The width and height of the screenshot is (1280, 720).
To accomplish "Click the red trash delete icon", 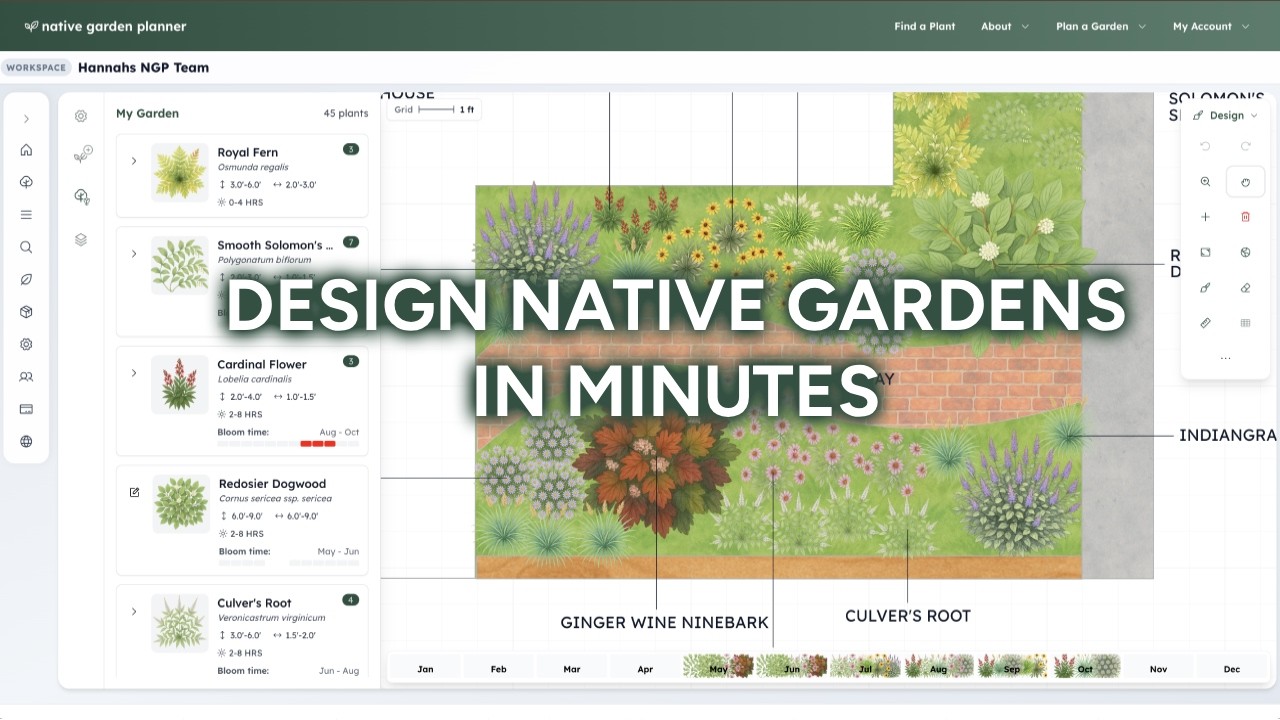I will tap(1245, 217).
